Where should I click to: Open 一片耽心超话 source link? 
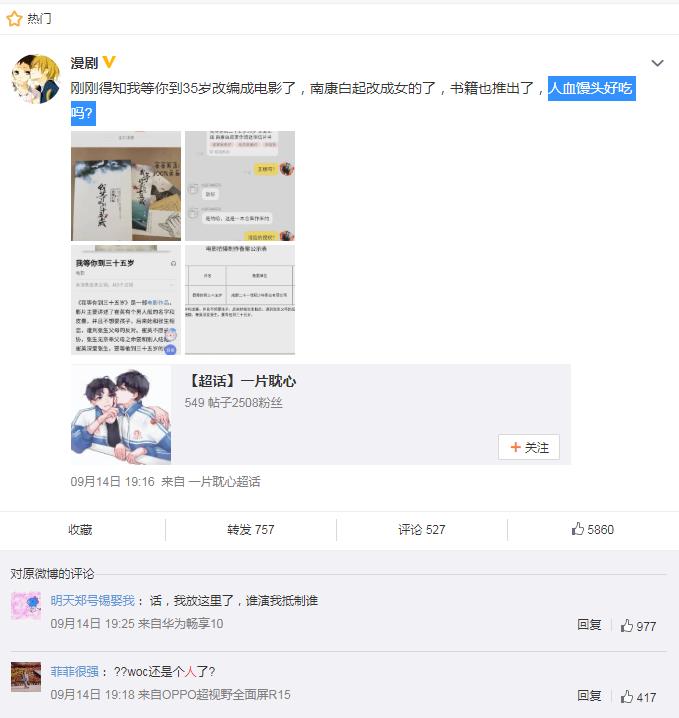(224, 482)
